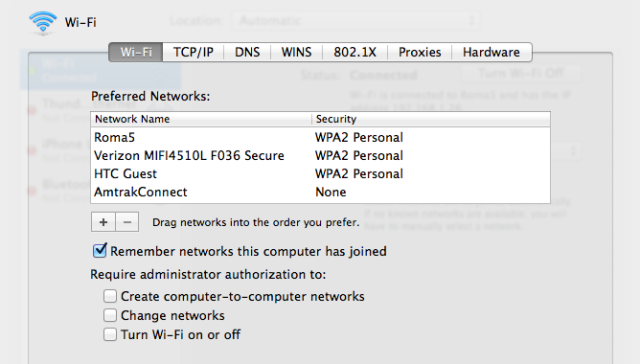Sort by Security column header
This screenshot has width=640, height=364.
(431, 119)
